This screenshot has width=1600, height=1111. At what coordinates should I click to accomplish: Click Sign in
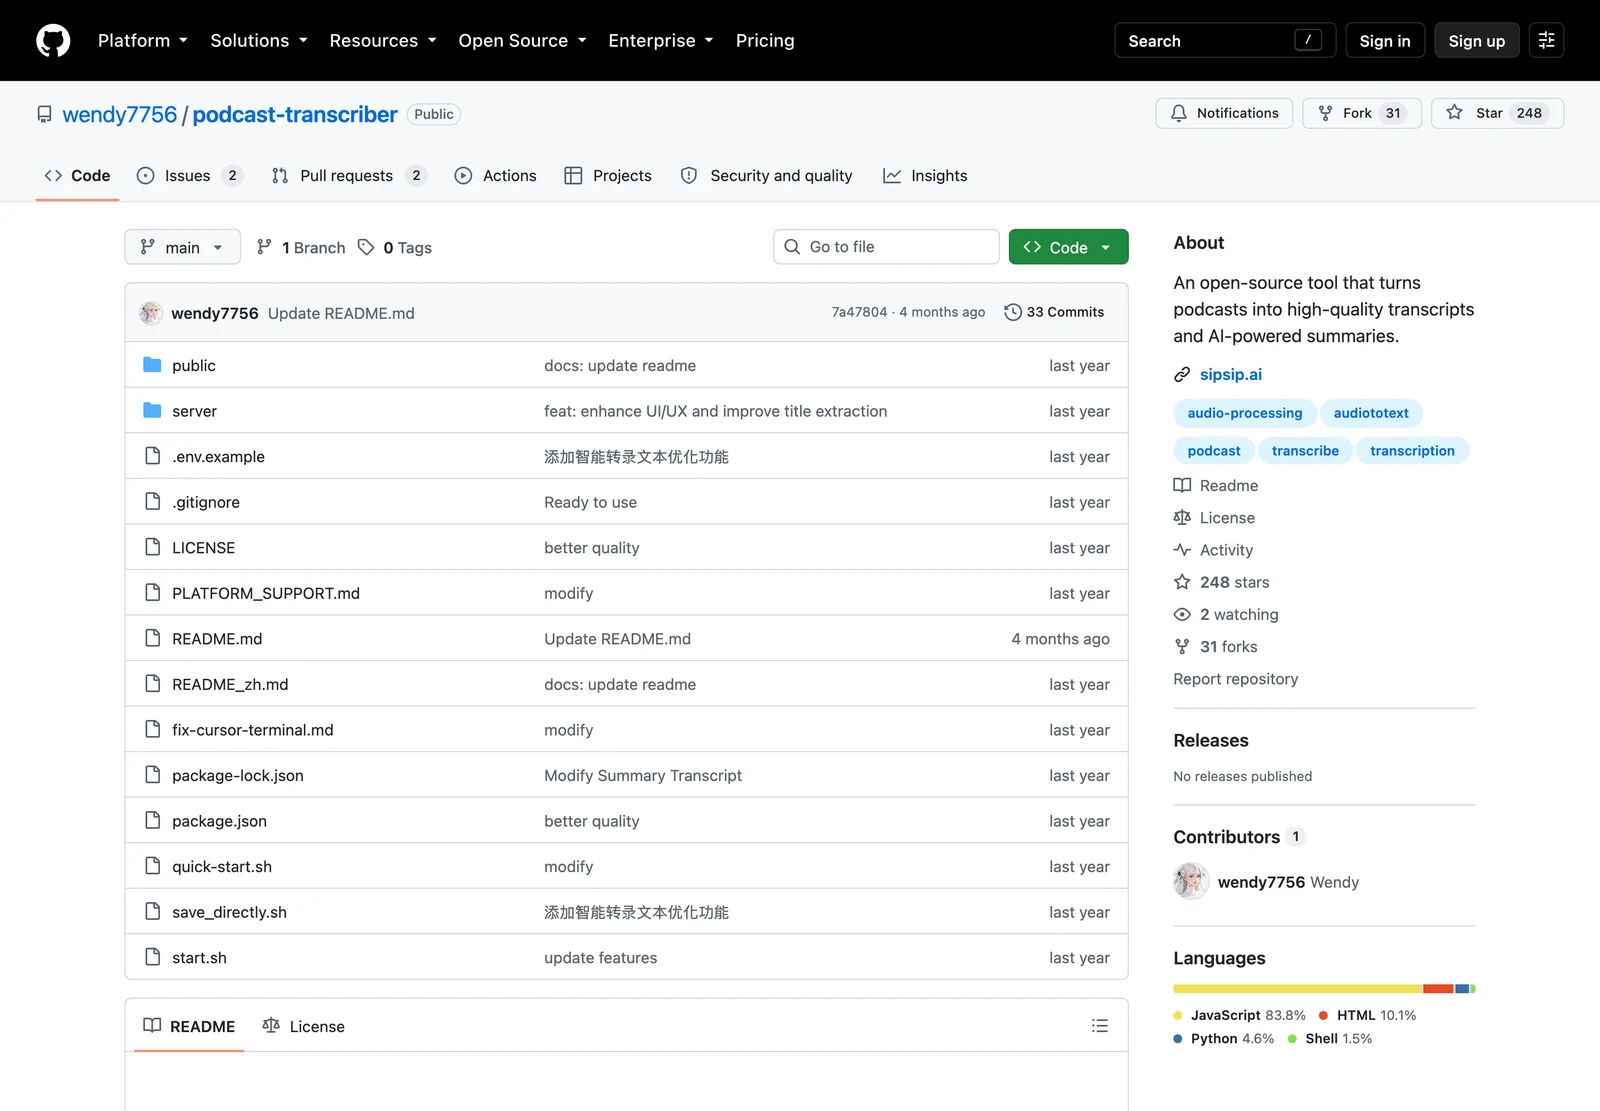pos(1385,40)
